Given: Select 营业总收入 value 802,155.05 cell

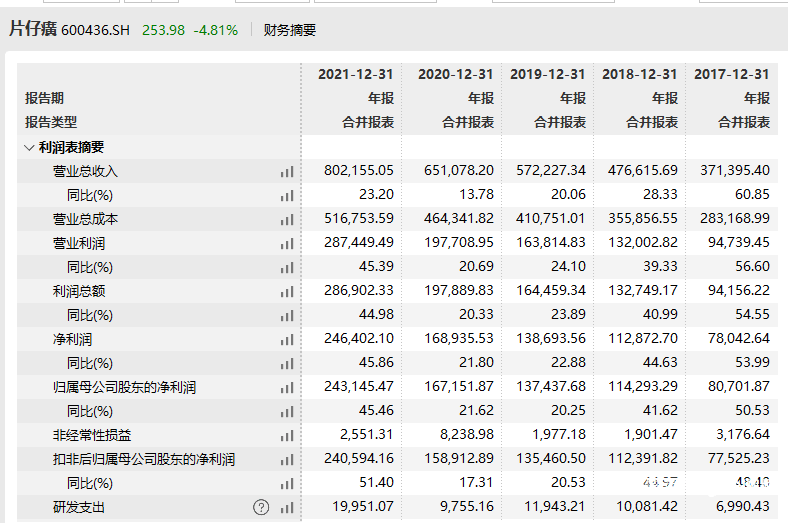Looking at the screenshot, I should tap(359, 172).
